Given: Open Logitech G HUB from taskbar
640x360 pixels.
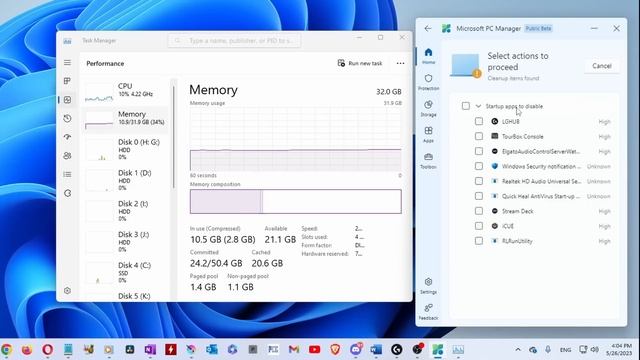Looking at the screenshot, I should [396, 349].
